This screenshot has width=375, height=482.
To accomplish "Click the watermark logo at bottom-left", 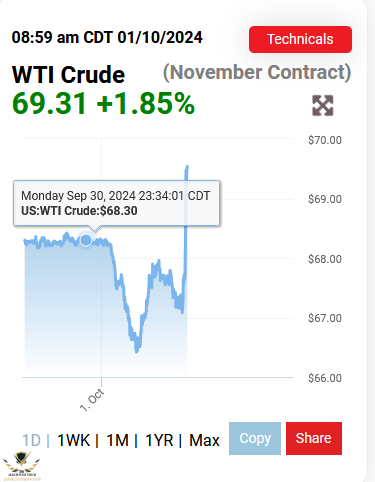I will pos(22,466).
